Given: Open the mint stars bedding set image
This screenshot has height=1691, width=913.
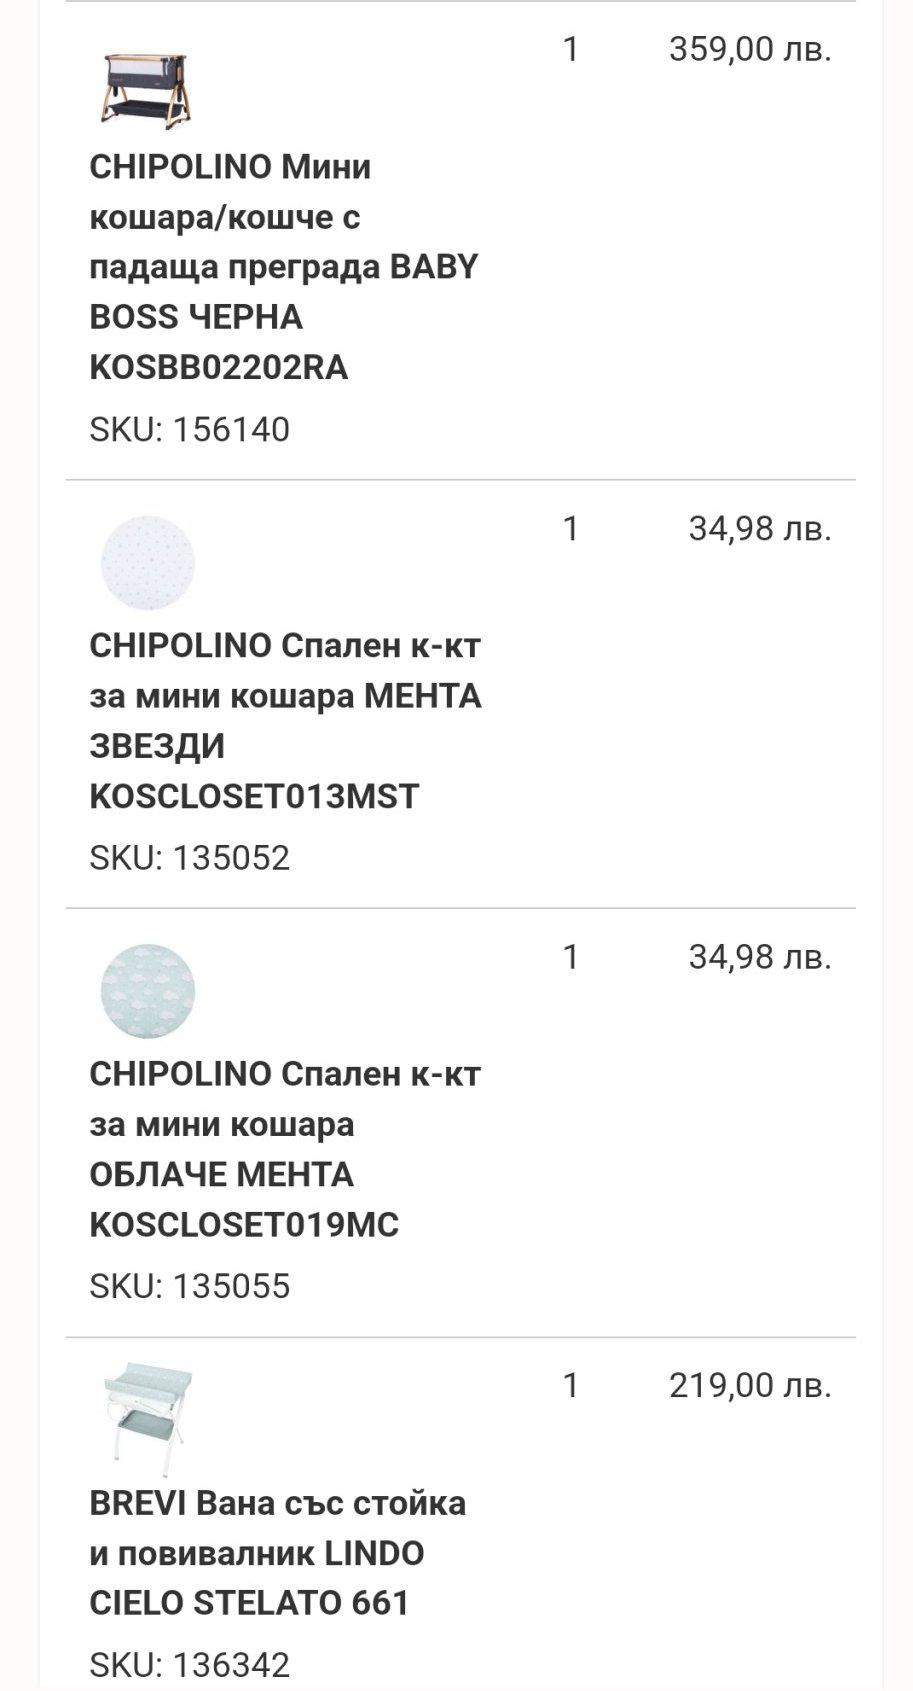Looking at the screenshot, I should 147,563.
